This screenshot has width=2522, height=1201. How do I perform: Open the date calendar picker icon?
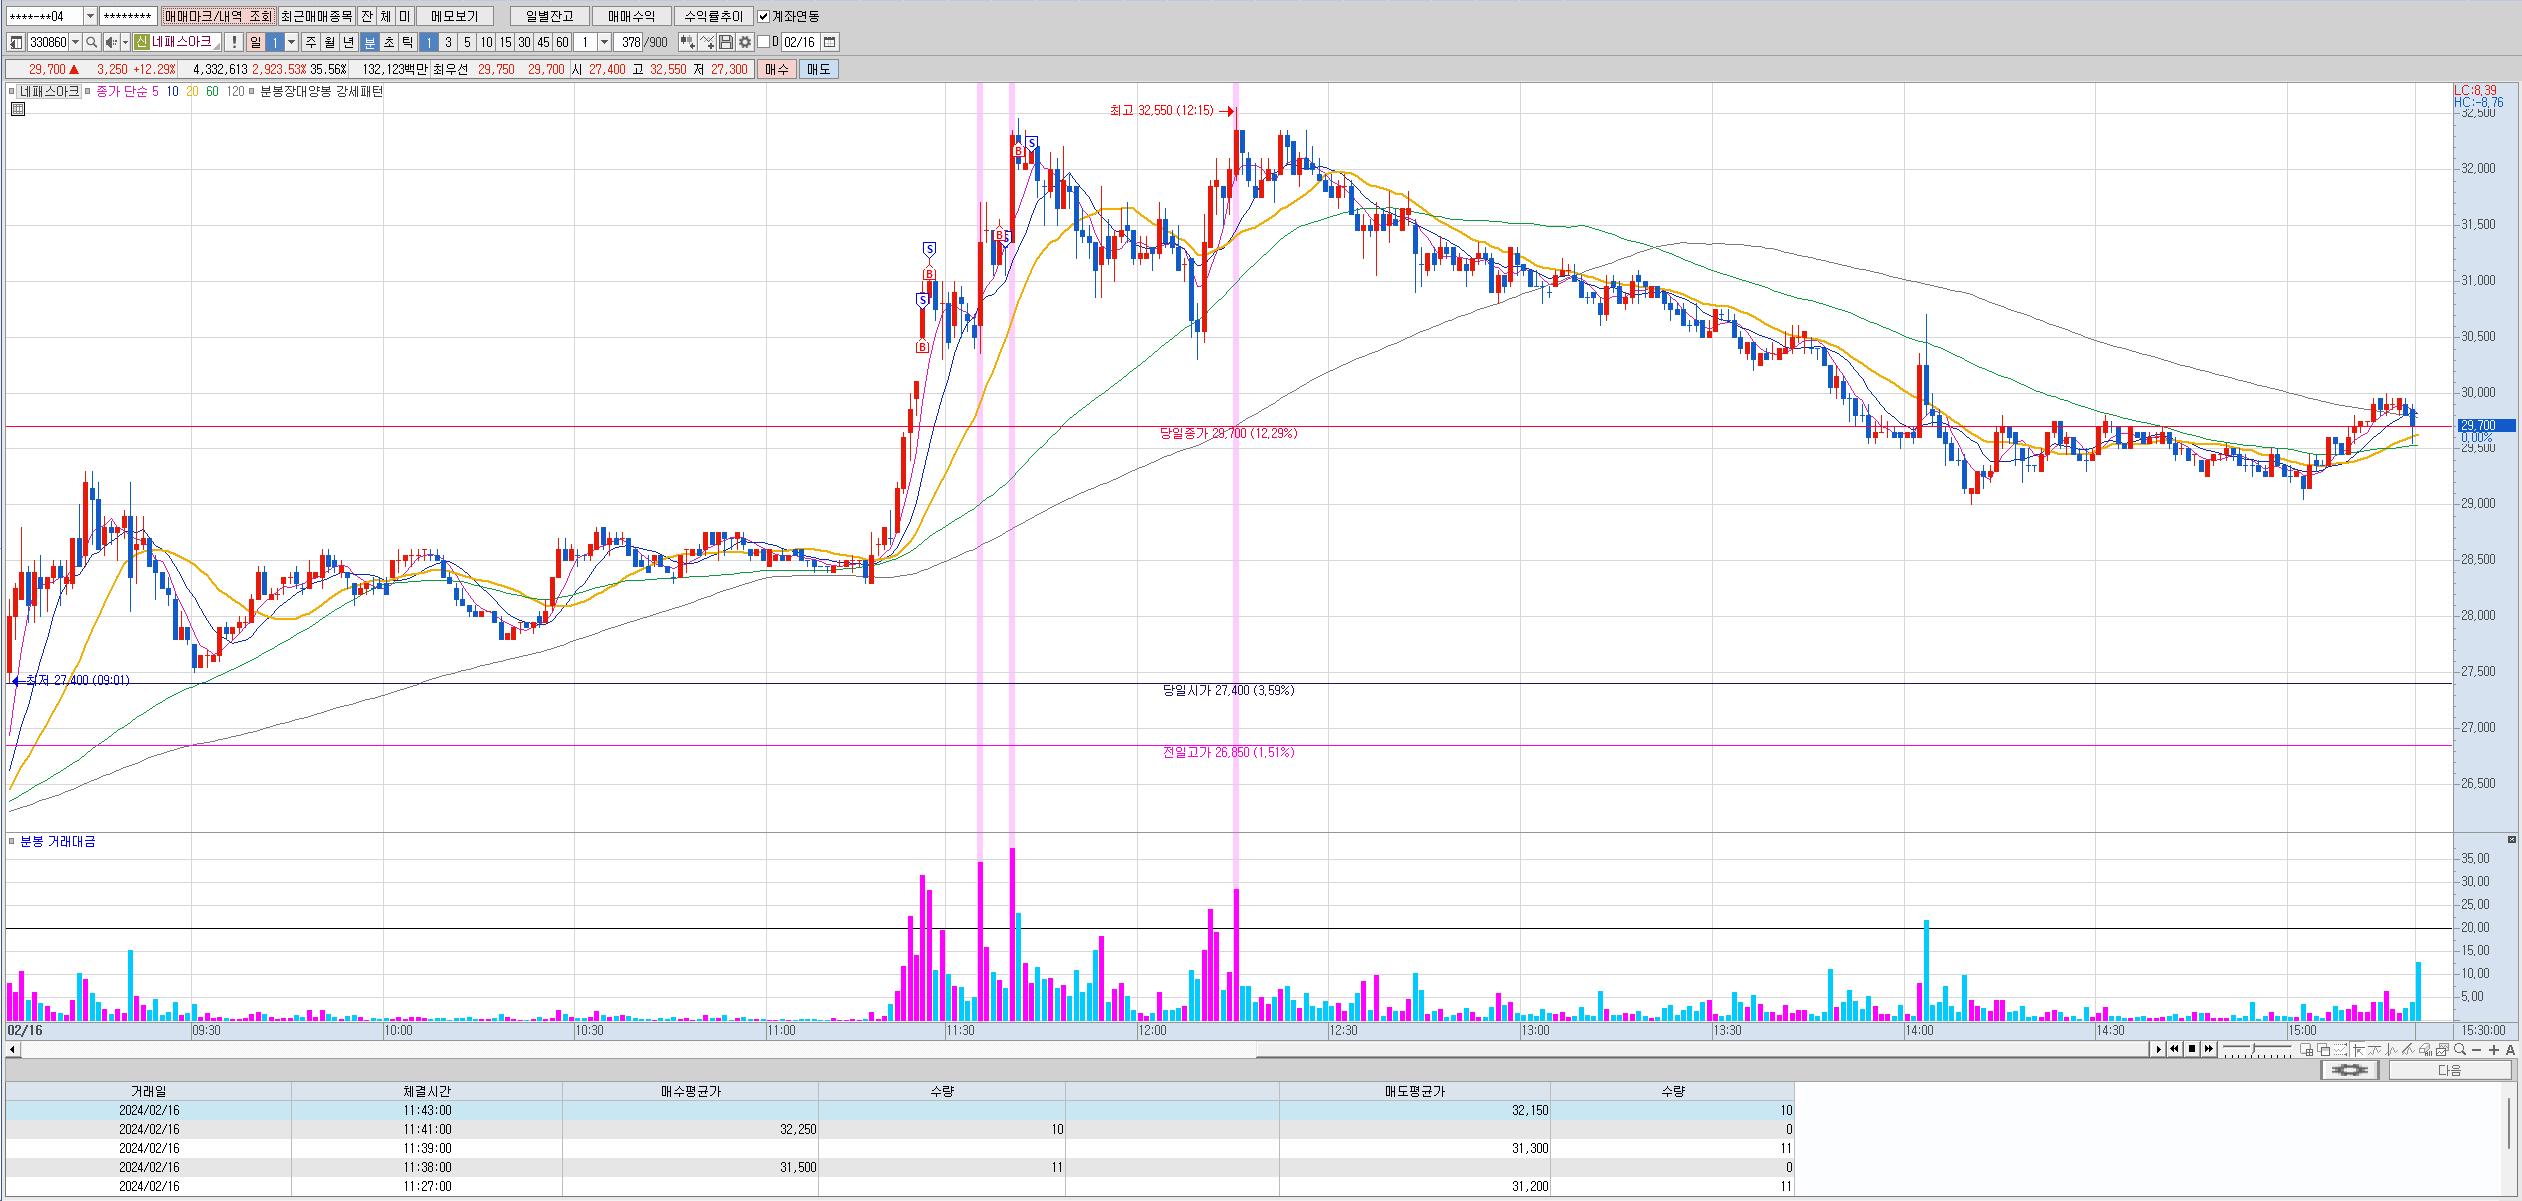[x=830, y=42]
